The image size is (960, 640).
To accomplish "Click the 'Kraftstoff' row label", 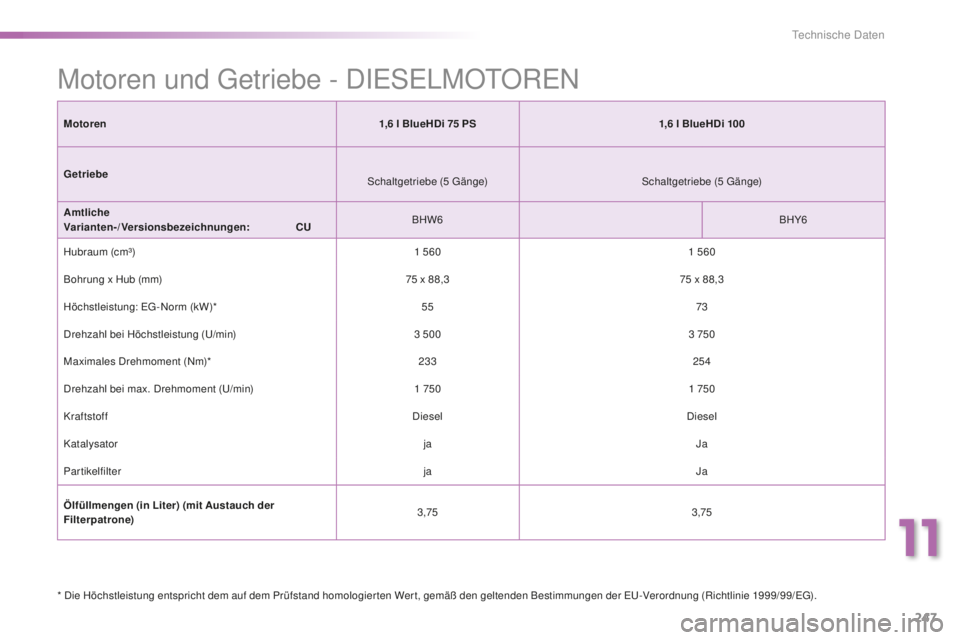I will pos(86,416).
